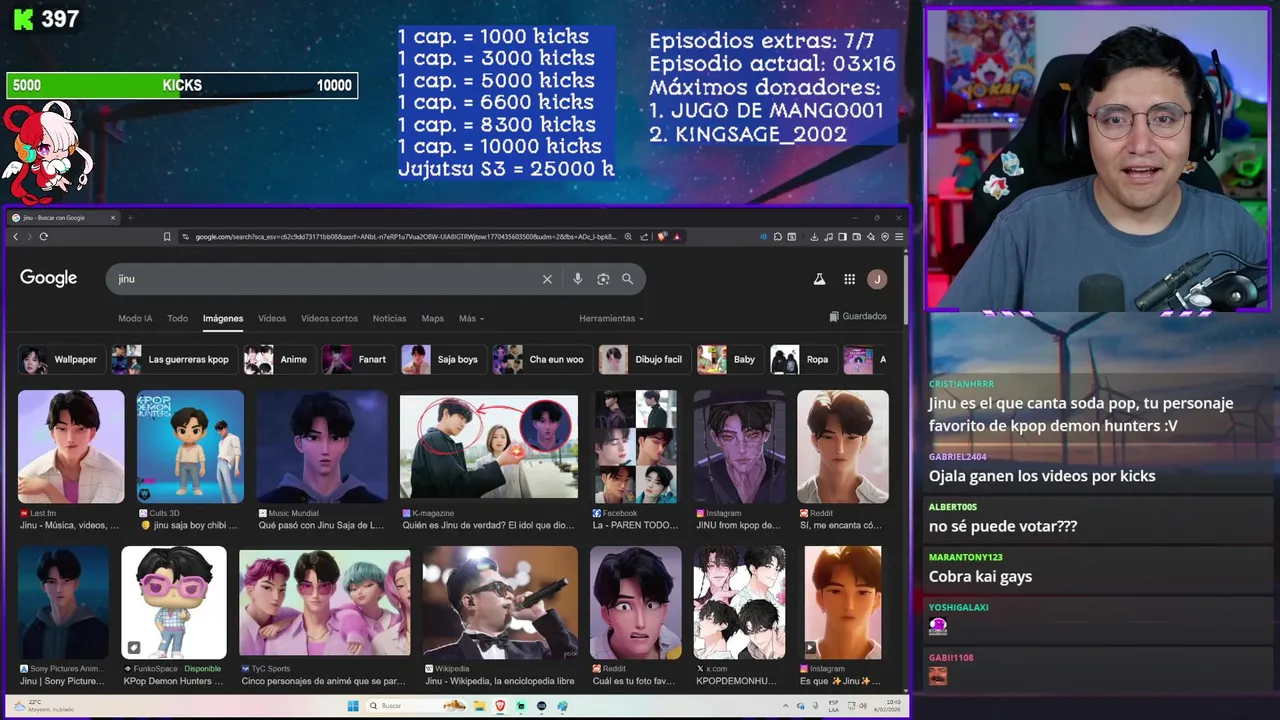Close the 'jinu - Buscar con Google' tab
Image resolution: width=1280 pixels, height=720 pixels.
pyautogui.click(x=113, y=217)
